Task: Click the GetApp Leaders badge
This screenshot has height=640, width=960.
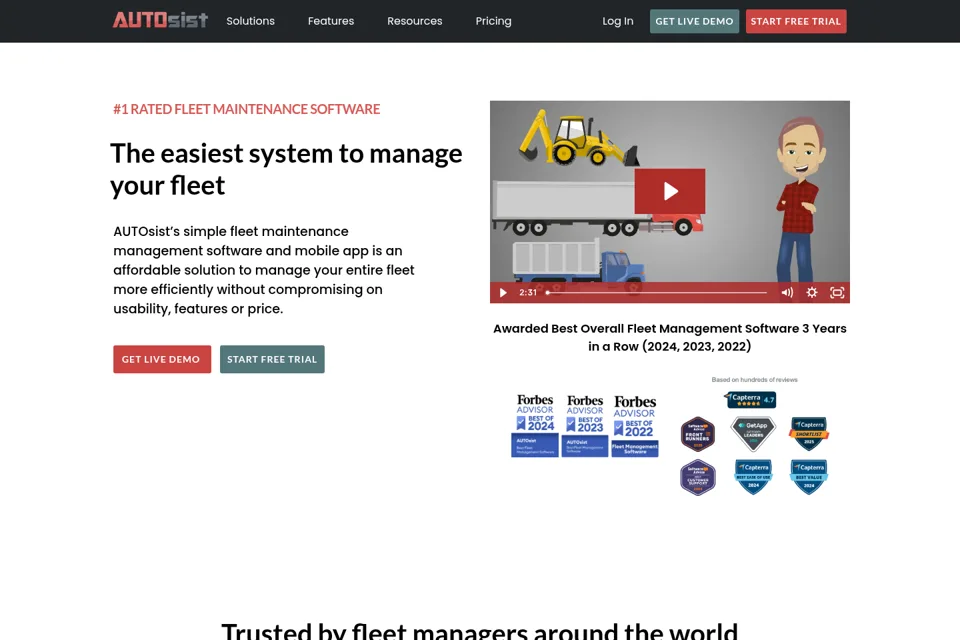Action: pyautogui.click(x=753, y=433)
